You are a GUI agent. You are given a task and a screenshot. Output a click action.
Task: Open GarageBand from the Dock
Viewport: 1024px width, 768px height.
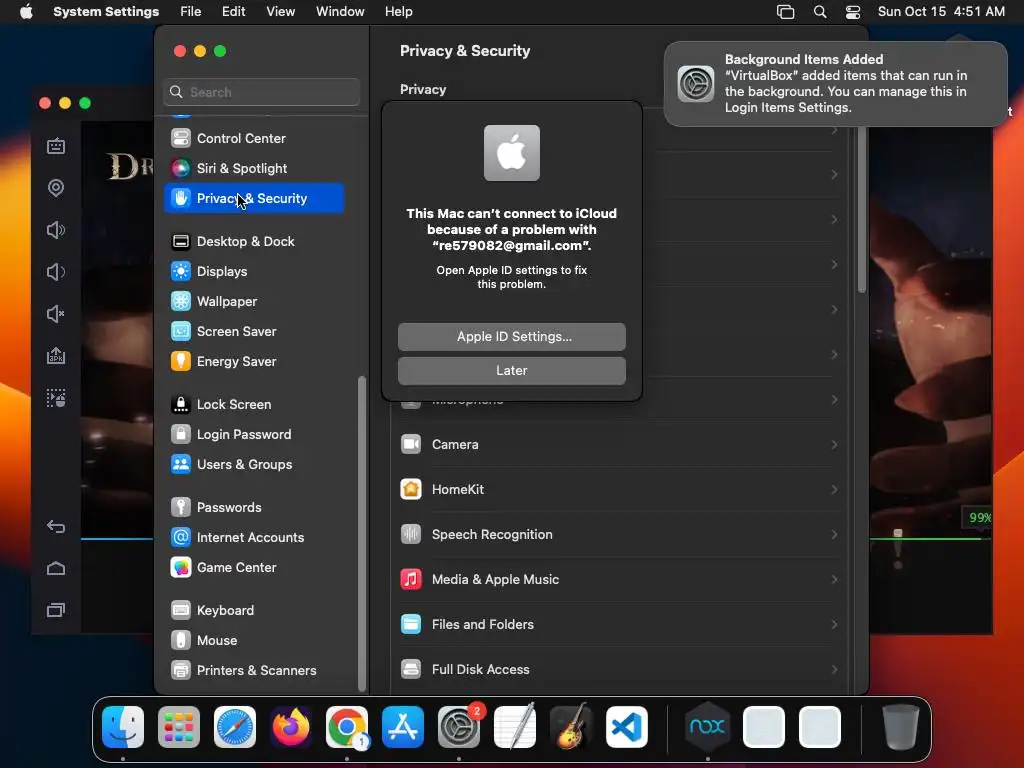[x=571, y=727]
